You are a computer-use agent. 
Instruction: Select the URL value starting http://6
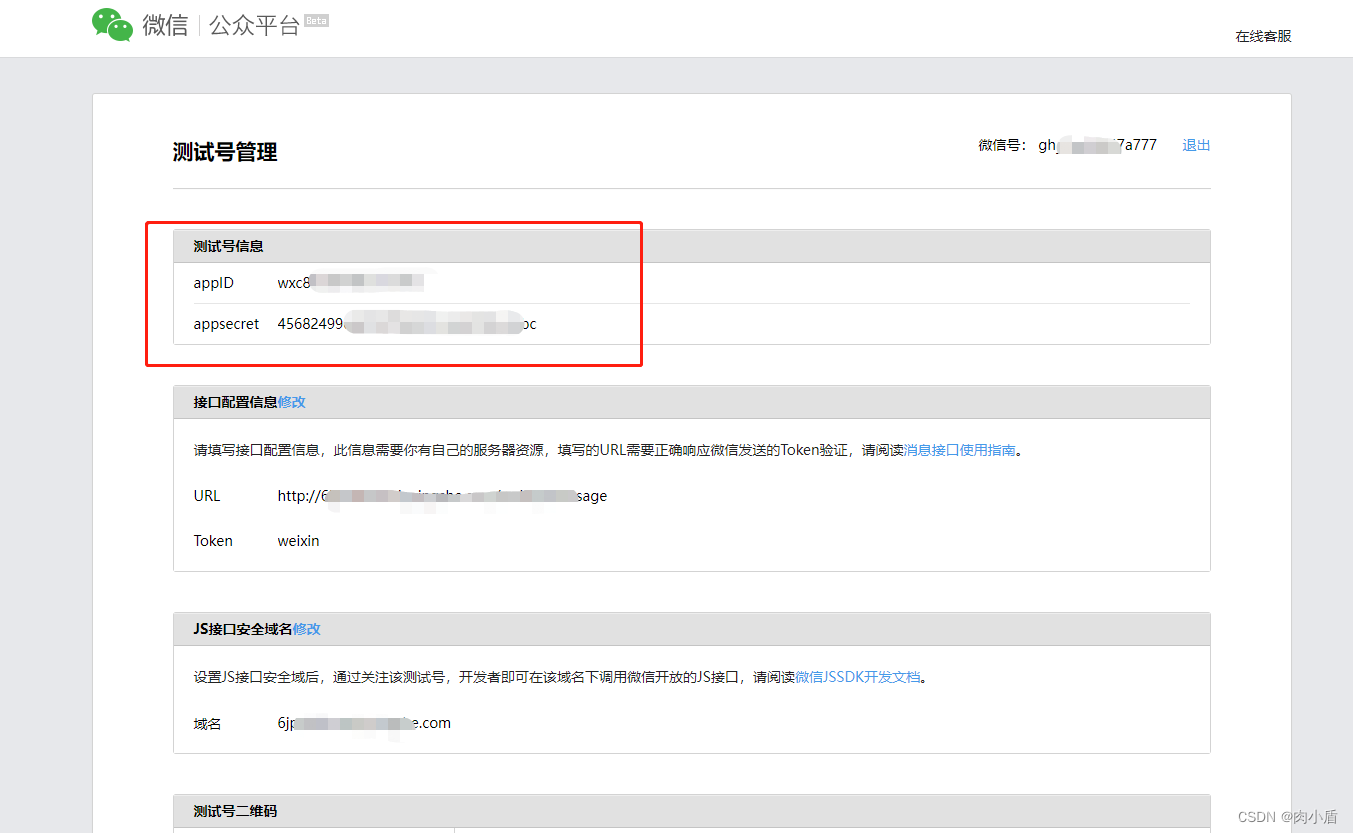point(442,496)
